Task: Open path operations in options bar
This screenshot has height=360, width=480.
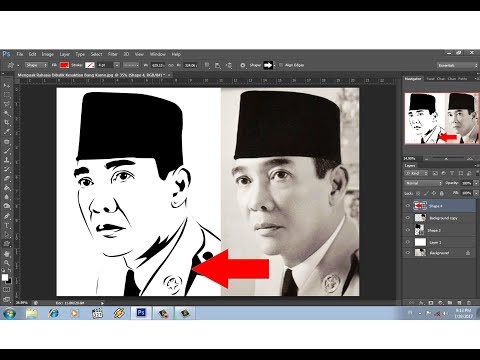Action: pos(207,65)
